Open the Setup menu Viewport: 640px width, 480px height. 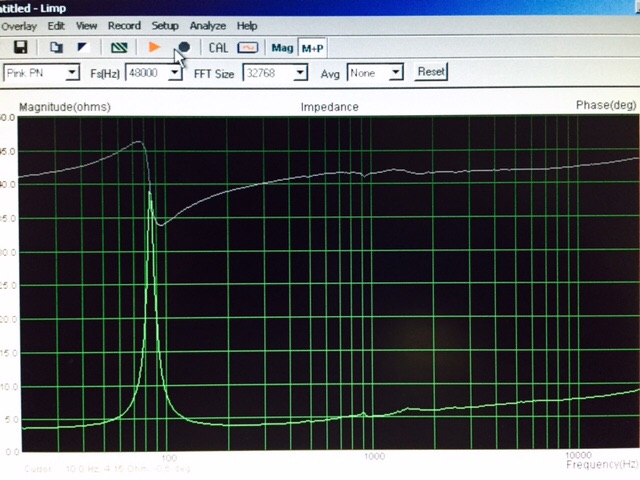pyautogui.click(x=165, y=25)
